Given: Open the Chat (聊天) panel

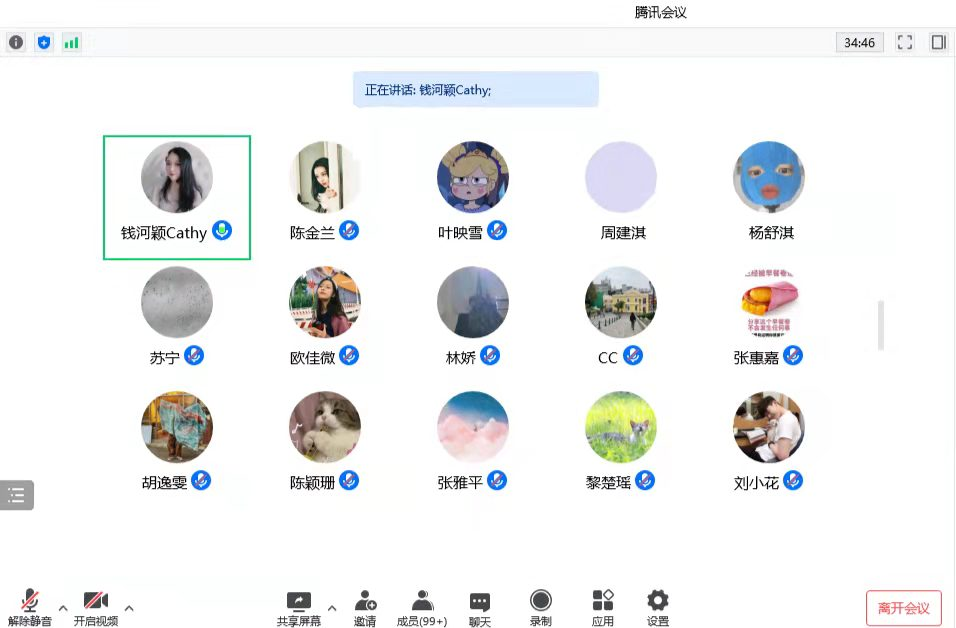Looking at the screenshot, I should click(480, 607).
